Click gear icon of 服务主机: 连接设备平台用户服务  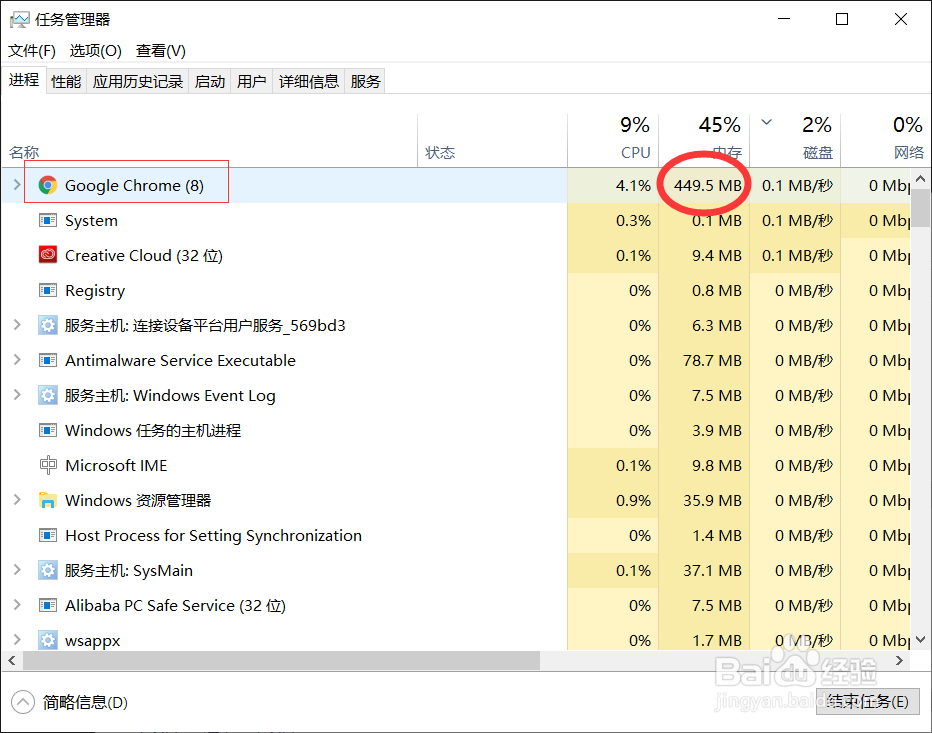click(x=48, y=325)
